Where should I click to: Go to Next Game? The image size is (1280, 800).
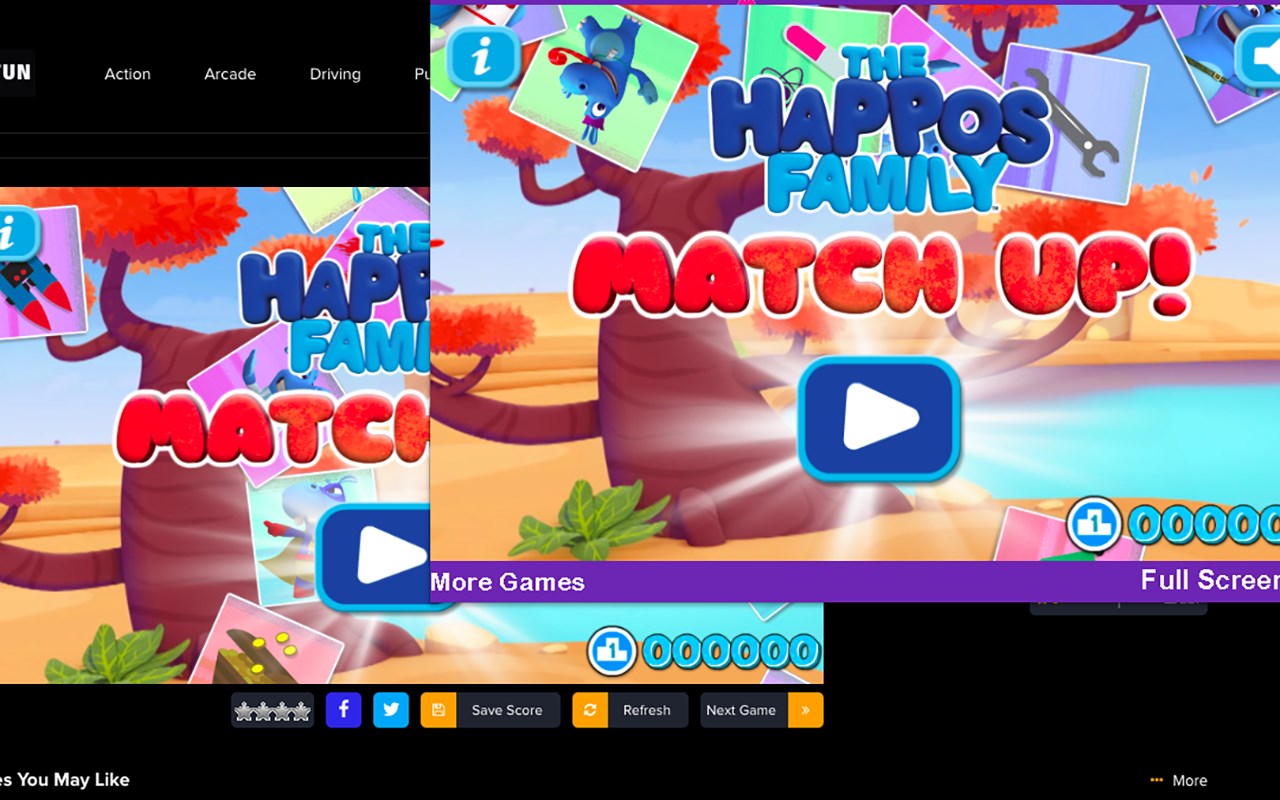click(x=762, y=710)
